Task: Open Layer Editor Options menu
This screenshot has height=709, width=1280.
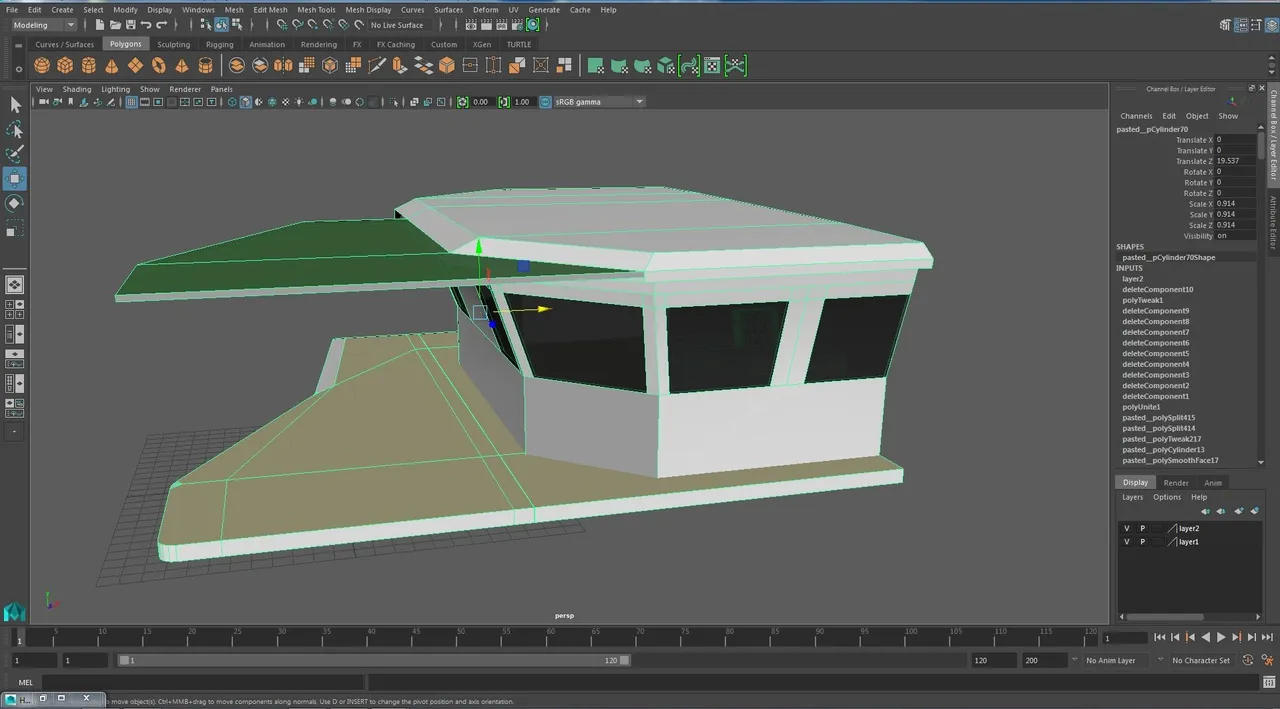Action: pos(1167,497)
